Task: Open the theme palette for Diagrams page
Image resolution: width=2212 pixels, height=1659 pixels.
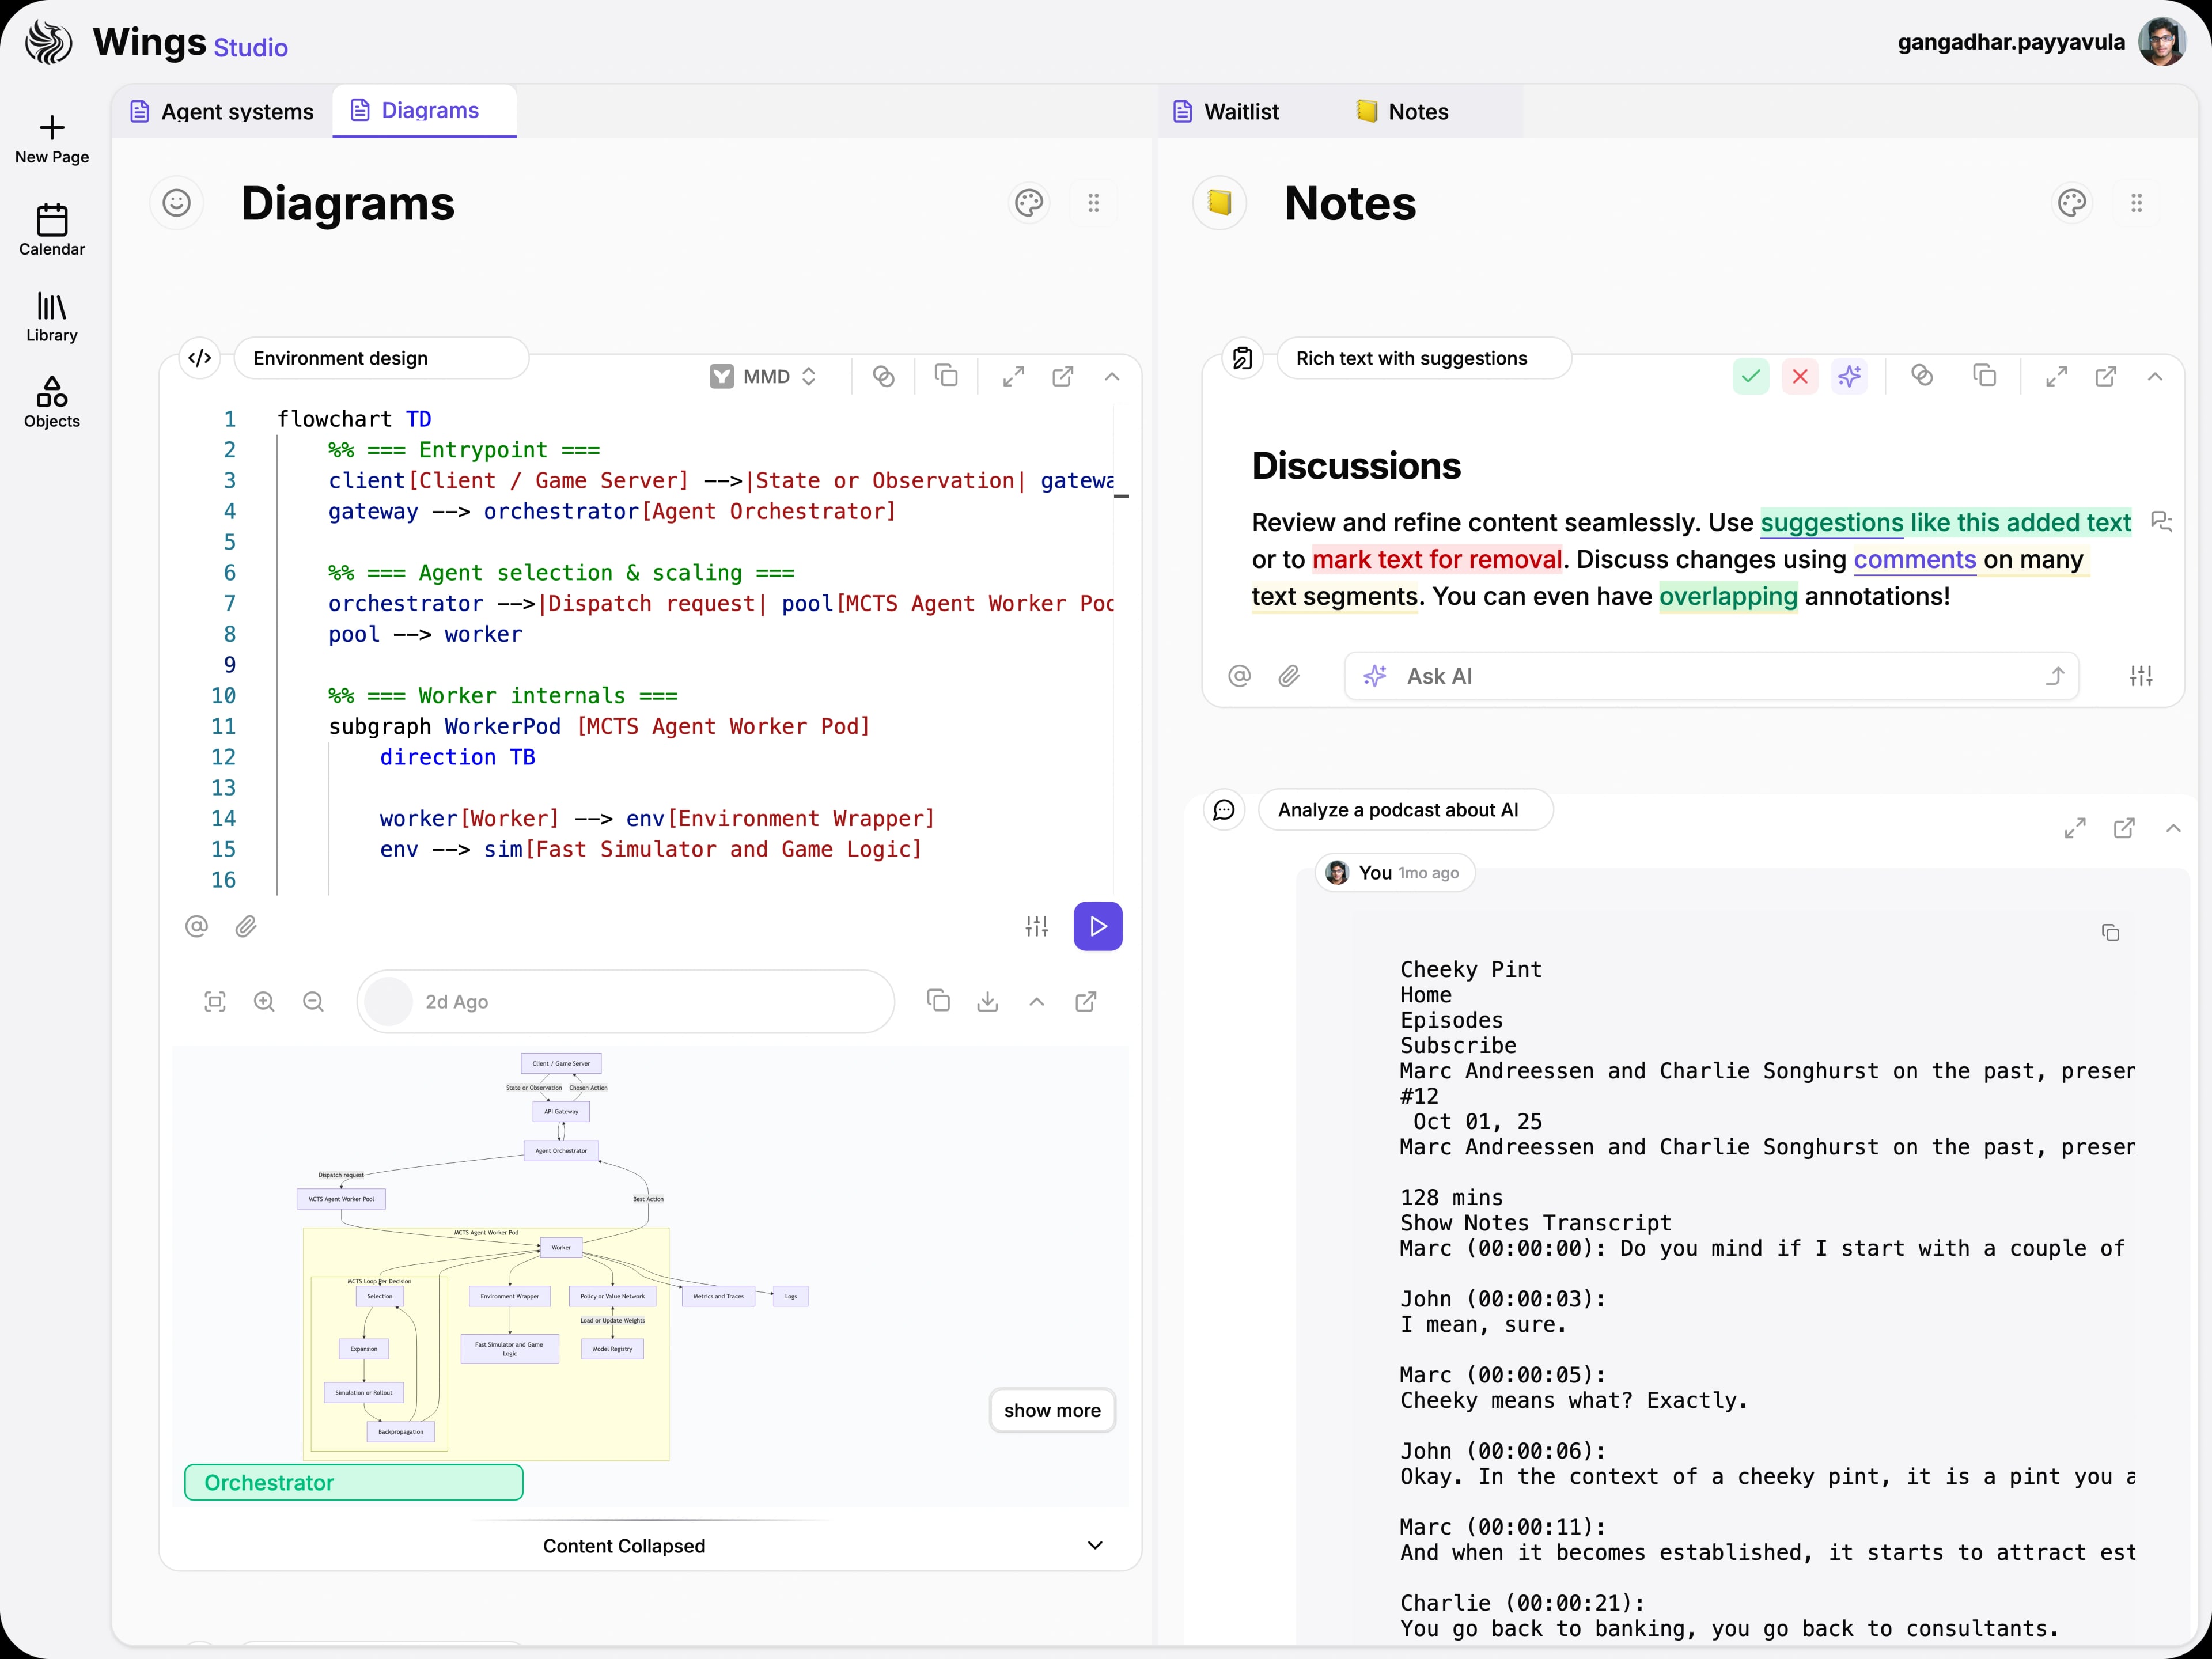Action: [1029, 203]
